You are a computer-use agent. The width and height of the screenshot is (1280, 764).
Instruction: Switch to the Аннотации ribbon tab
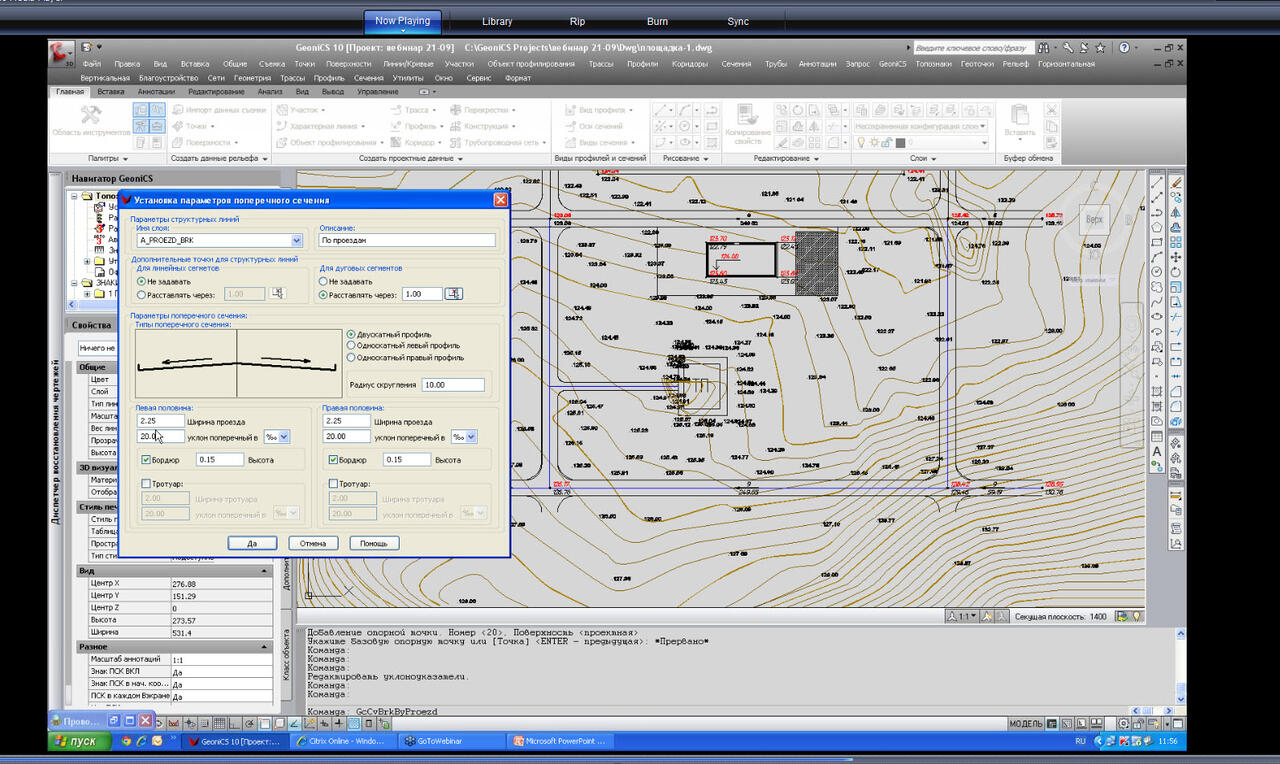pyautogui.click(x=155, y=91)
